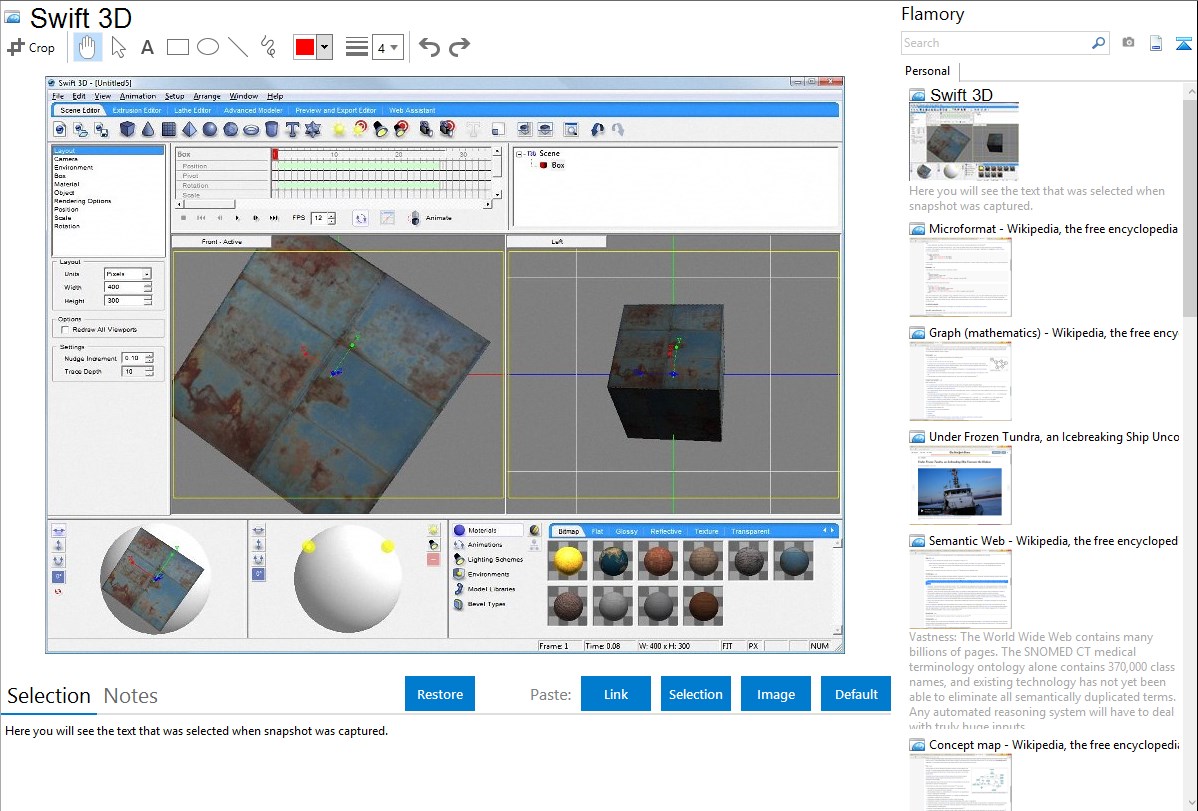Pick the ellipse shape tool
This screenshot has height=811, width=1198.
click(208, 47)
